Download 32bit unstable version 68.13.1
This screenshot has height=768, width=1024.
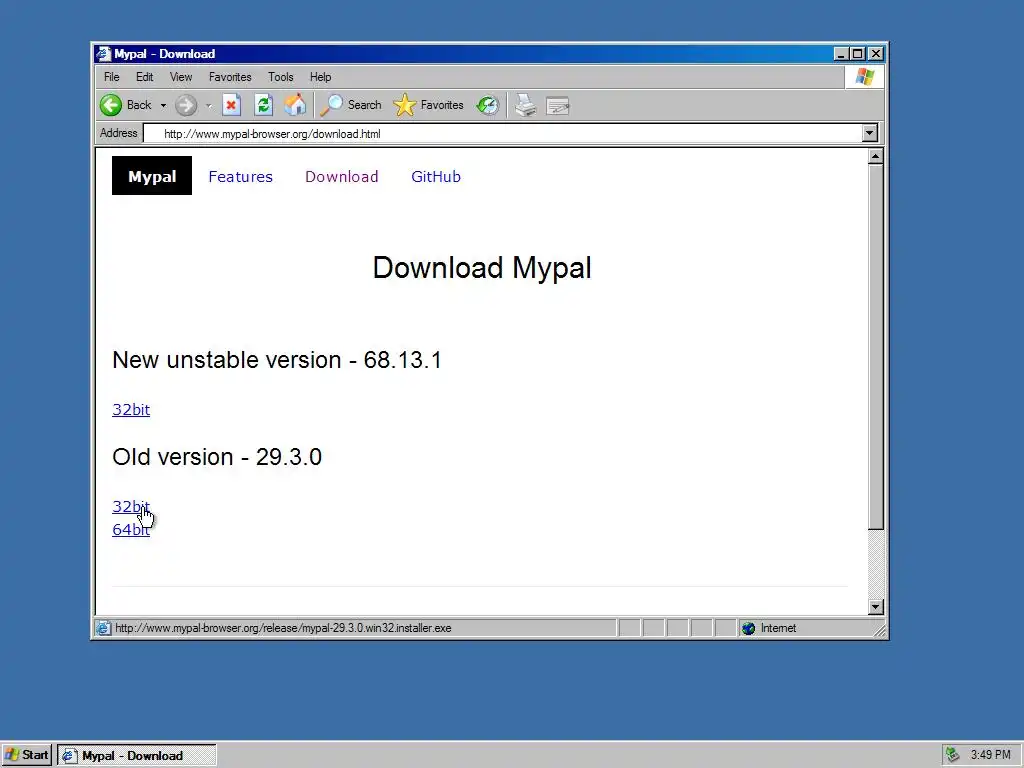coord(131,409)
